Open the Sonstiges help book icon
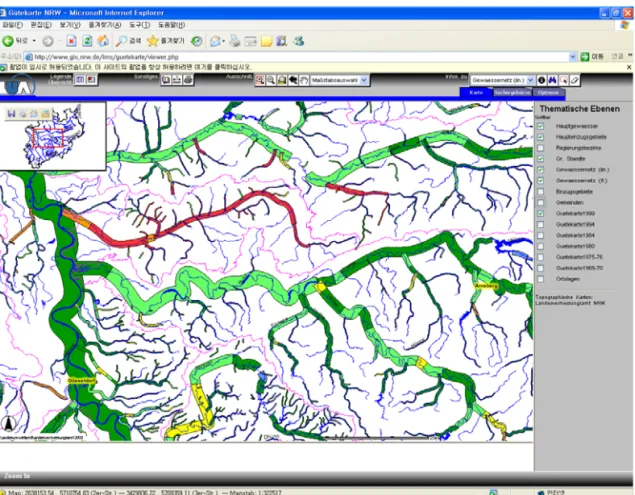Image resolution: width=635 pixels, height=495 pixels. coord(166,80)
